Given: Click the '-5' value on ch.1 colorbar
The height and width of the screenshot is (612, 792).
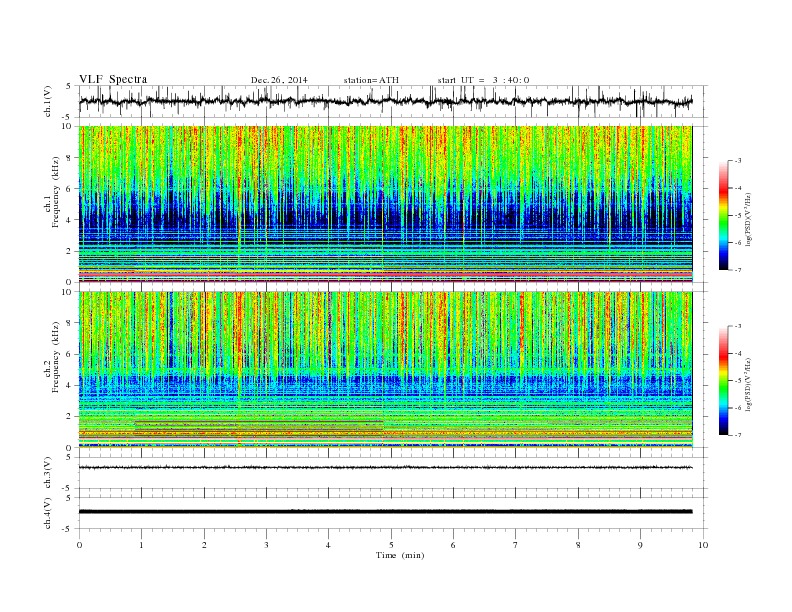Looking at the screenshot, I should (x=737, y=216).
